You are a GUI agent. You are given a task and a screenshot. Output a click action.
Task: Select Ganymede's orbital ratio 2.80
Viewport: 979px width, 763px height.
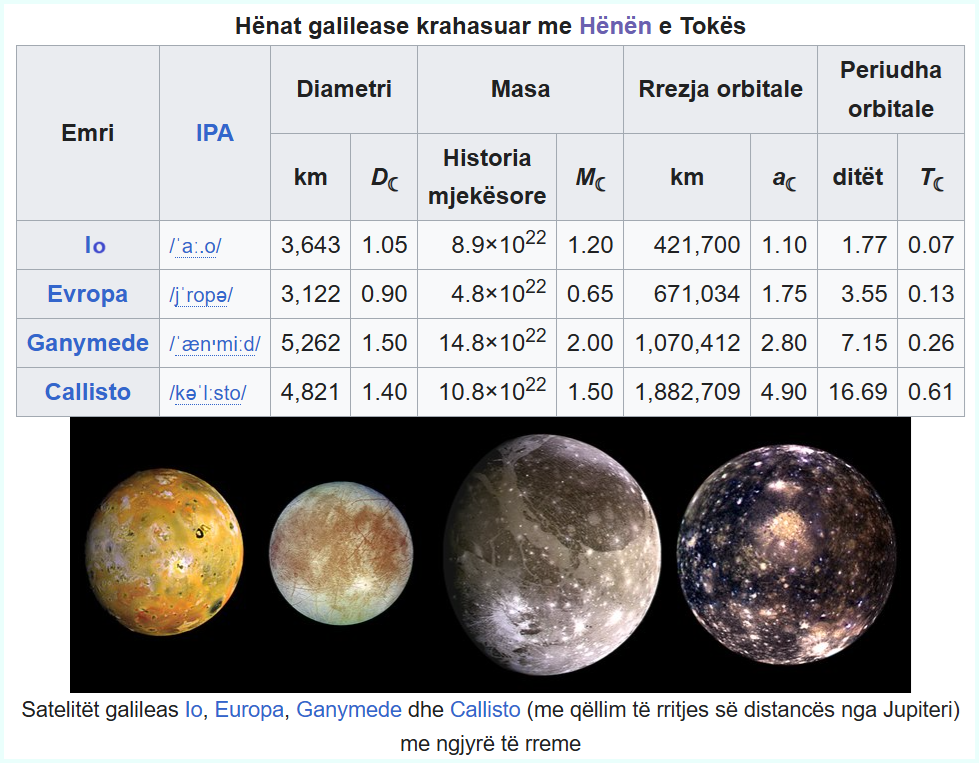(x=784, y=343)
